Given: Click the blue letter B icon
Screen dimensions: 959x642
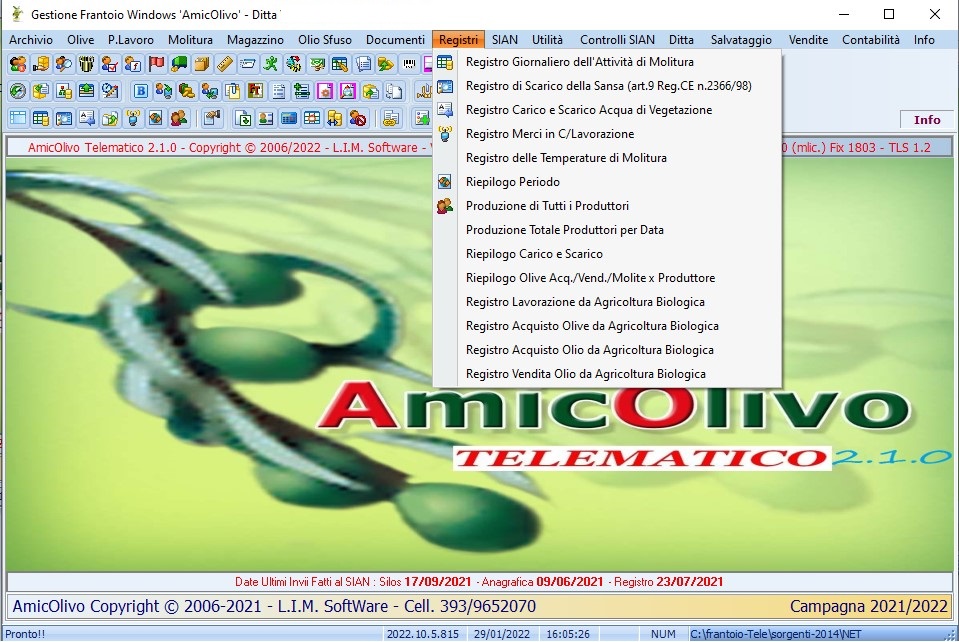Looking at the screenshot, I should click(x=141, y=91).
